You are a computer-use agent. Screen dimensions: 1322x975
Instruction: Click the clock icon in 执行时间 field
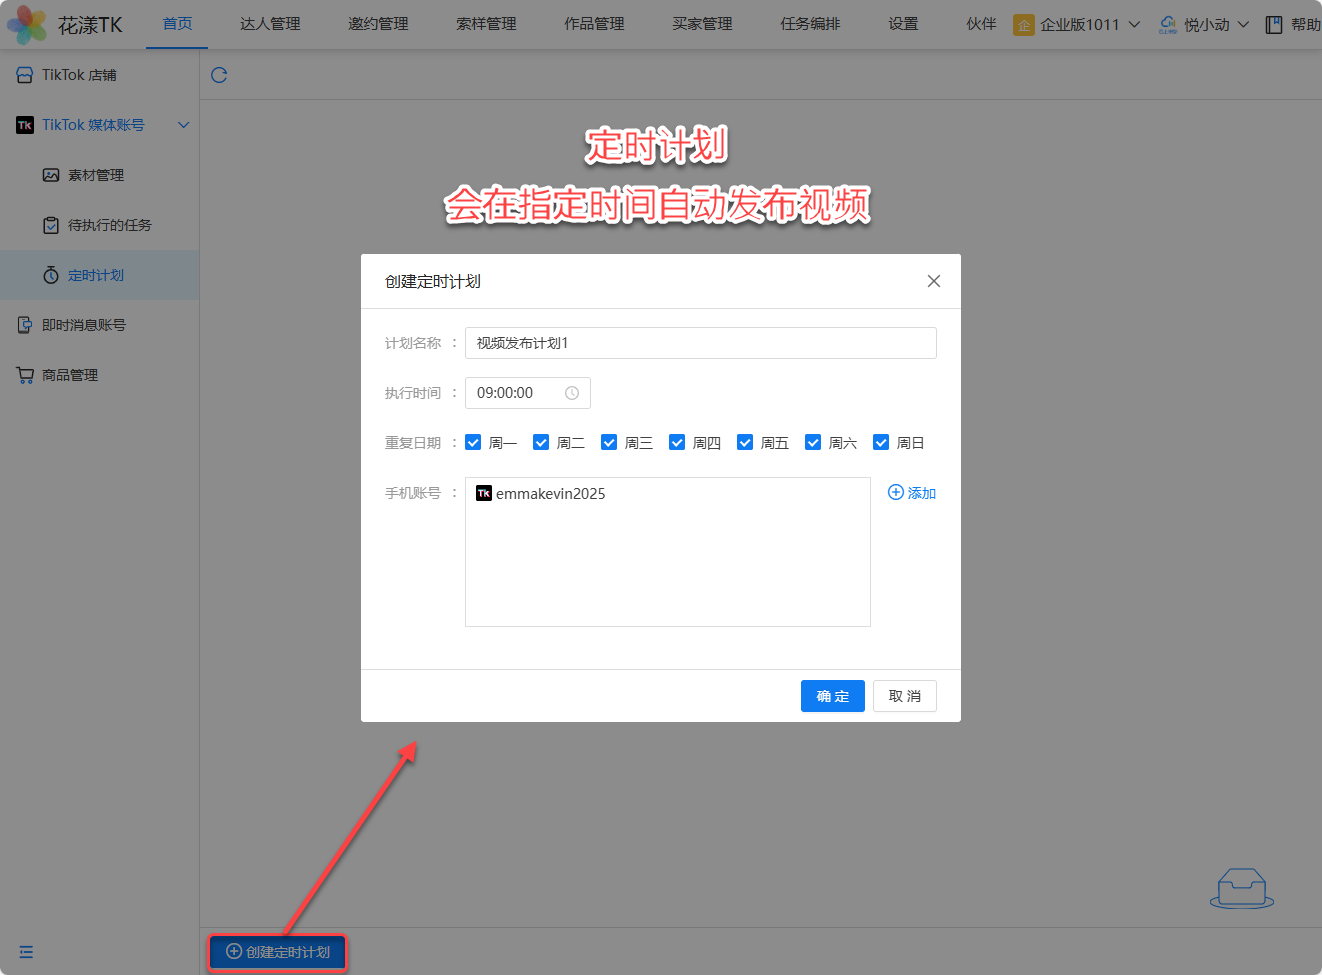tap(572, 393)
